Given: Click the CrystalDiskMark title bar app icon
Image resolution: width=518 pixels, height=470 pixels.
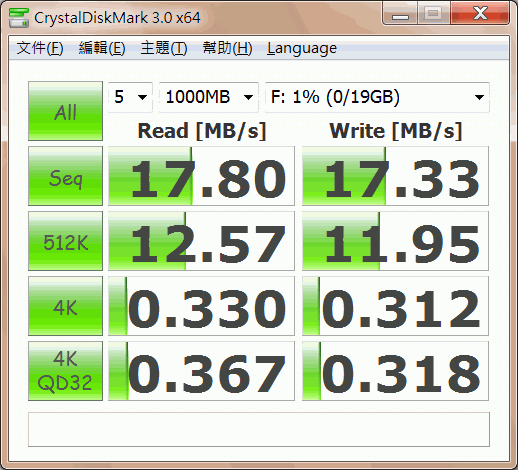Looking at the screenshot, I should [x=18, y=17].
